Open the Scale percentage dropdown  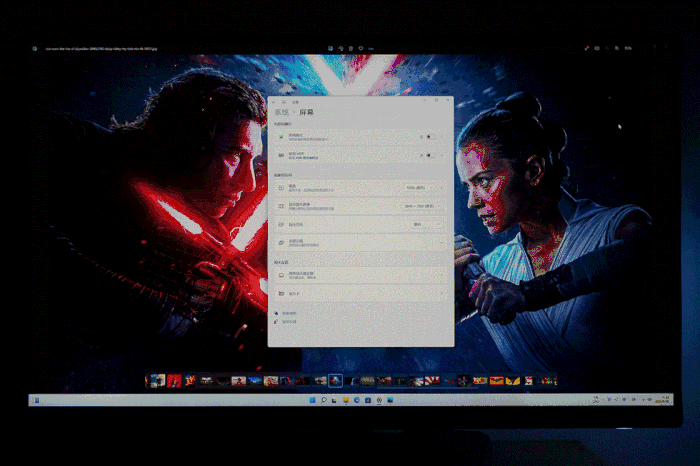pyautogui.click(x=418, y=188)
